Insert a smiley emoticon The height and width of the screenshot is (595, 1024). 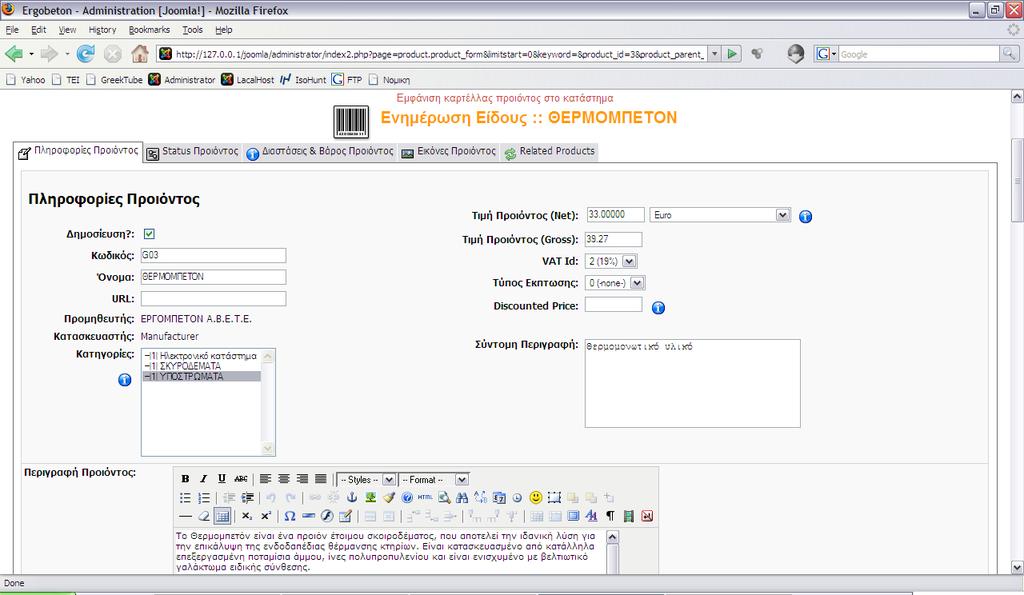[x=536, y=498]
